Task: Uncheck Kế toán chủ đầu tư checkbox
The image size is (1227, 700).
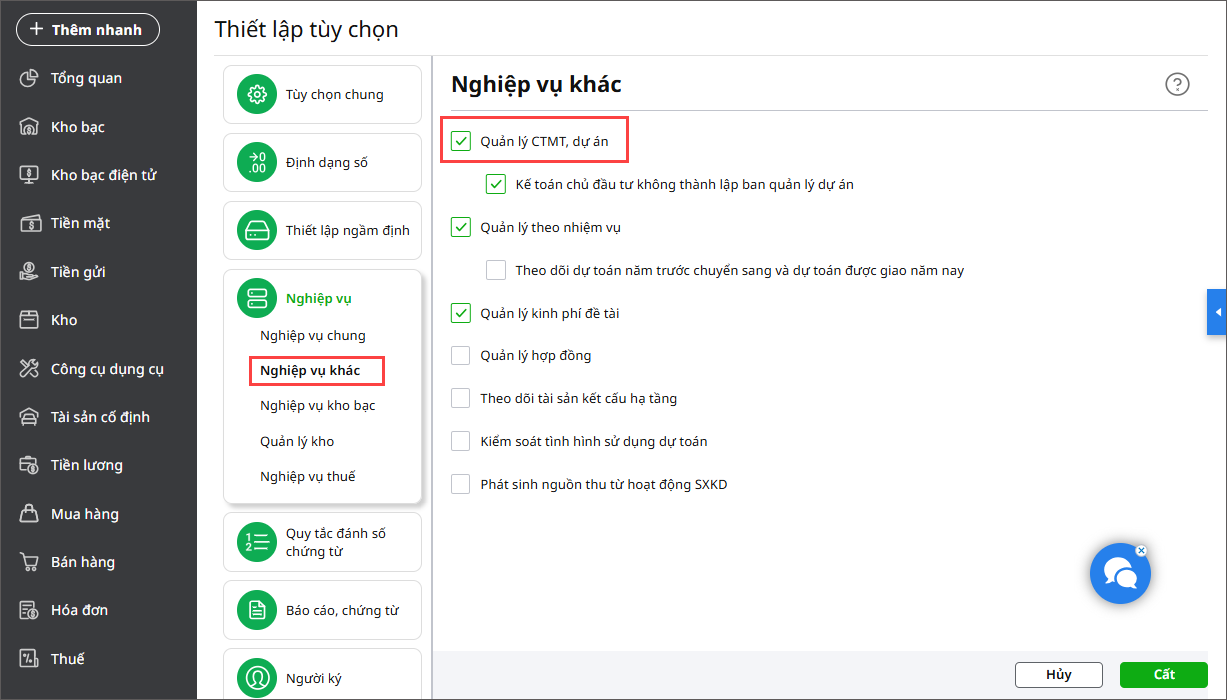Action: click(496, 184)
